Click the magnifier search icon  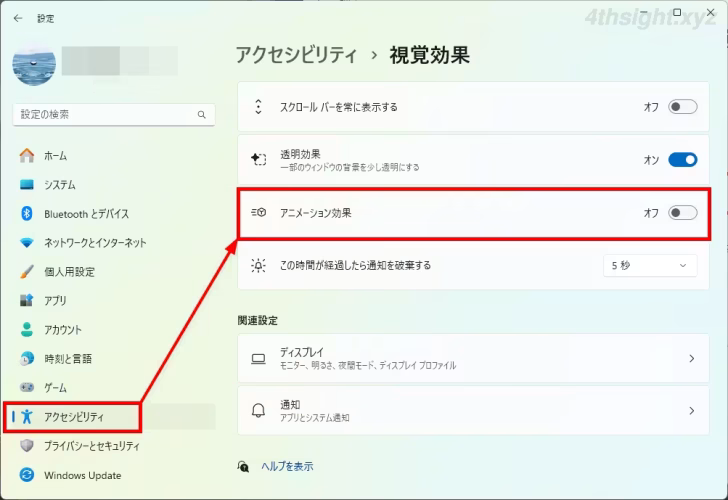tap(202, 114)
